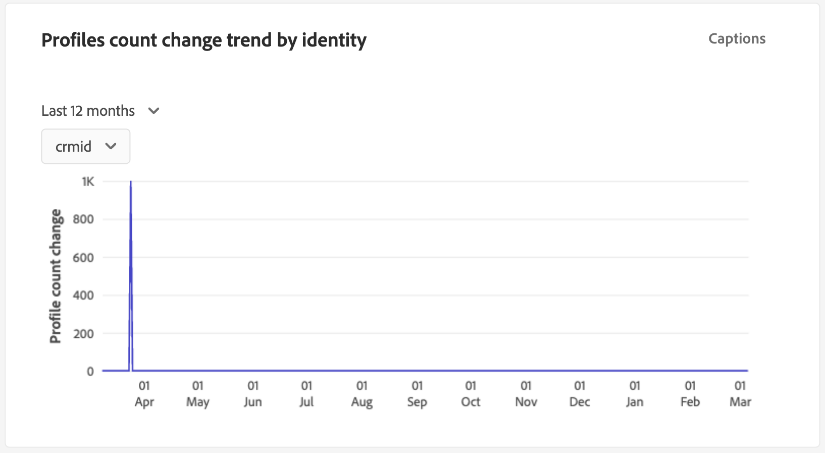Click the 01 Sep x-axis label
This screenshot has height=454, width=825.
click(417, 394)
